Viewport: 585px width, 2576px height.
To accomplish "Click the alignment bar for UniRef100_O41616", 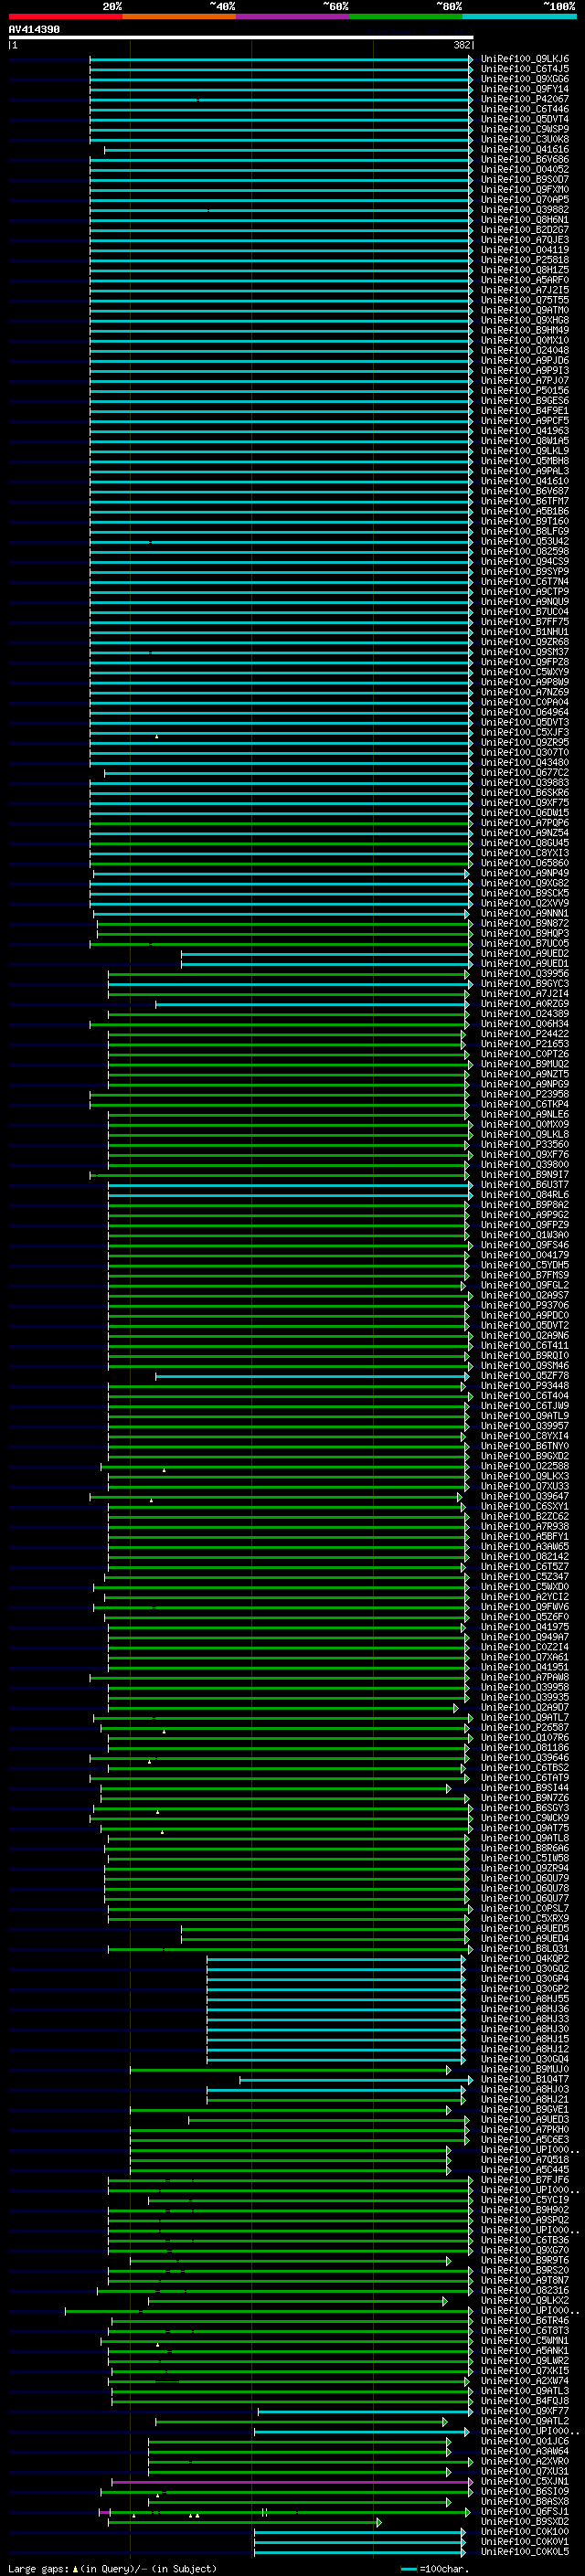I will (288, 149).
